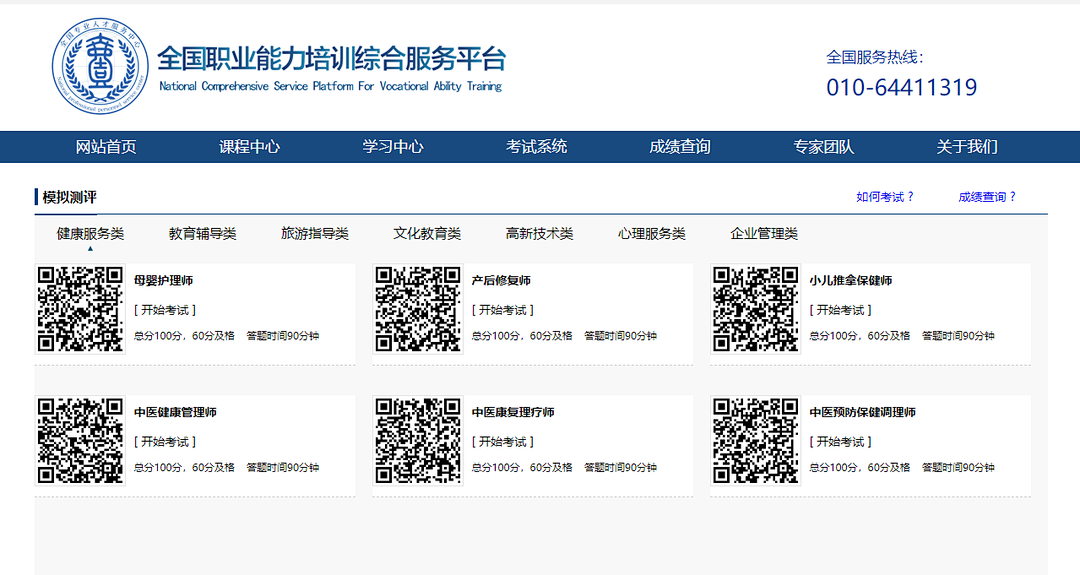Viewport: 1080px width, 575px height.
Task: Click the 全国服务热线 label
Action: click(874, 57)
